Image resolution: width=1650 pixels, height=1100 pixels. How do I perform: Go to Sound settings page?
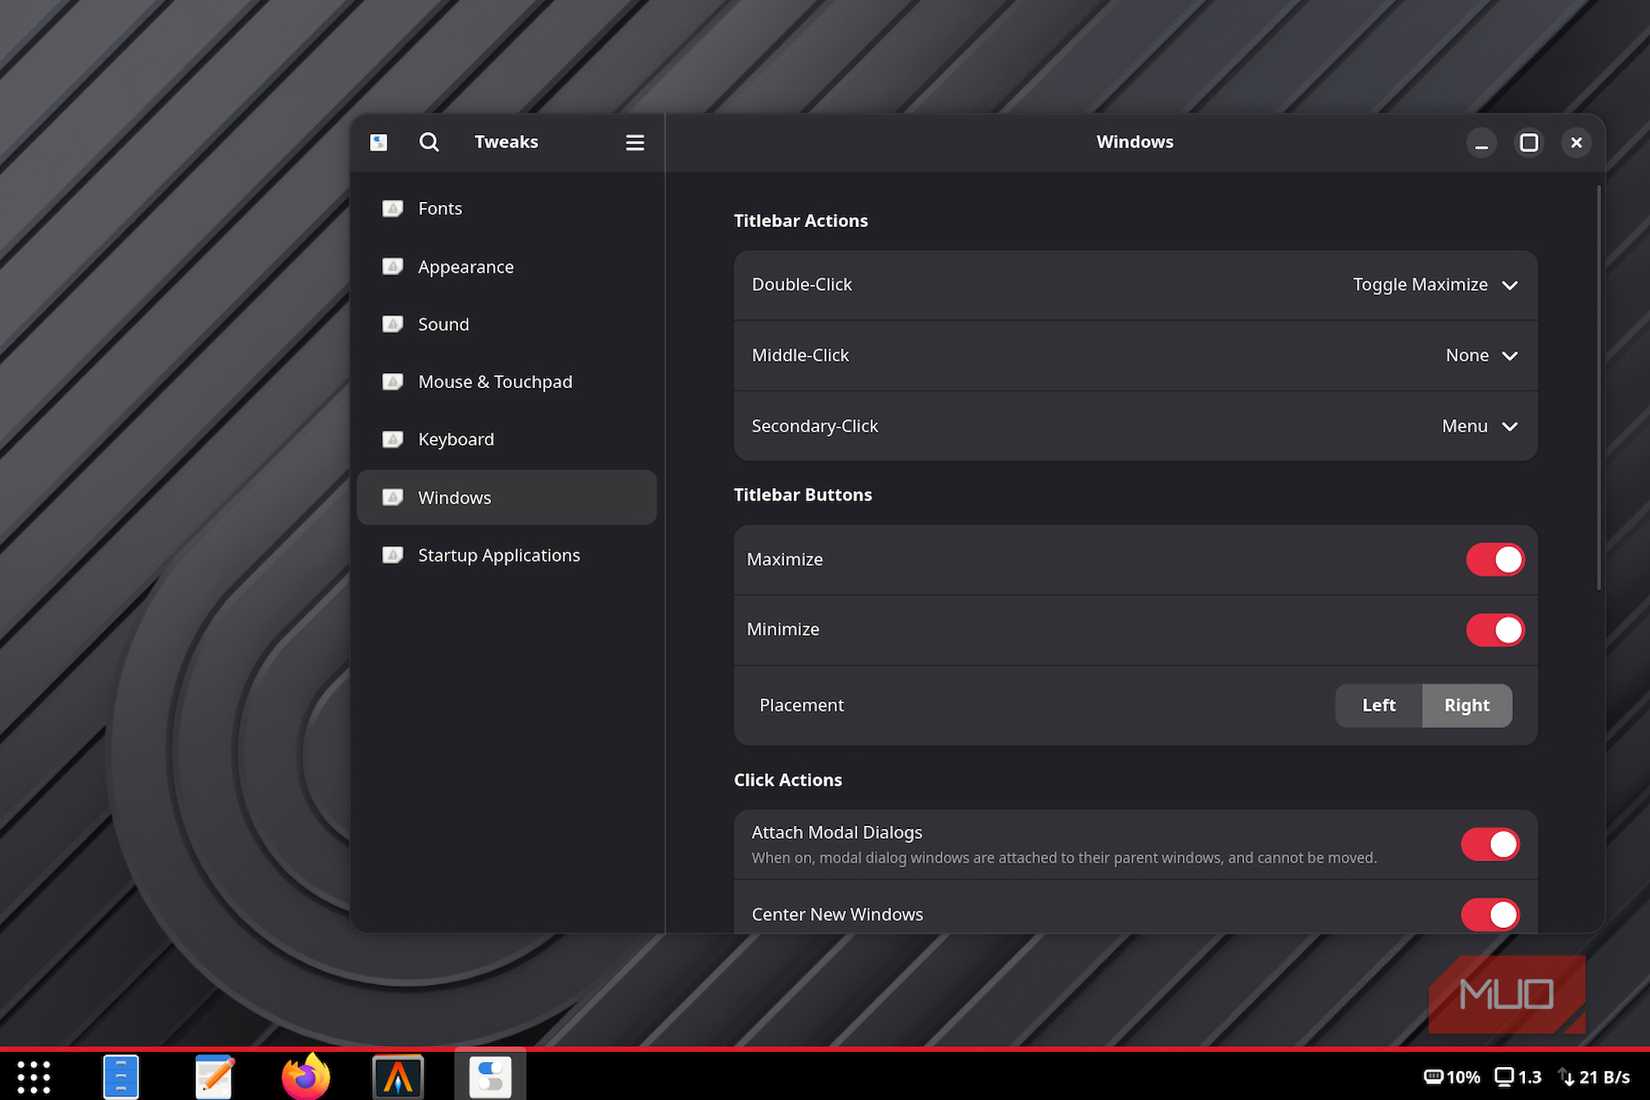507,324
